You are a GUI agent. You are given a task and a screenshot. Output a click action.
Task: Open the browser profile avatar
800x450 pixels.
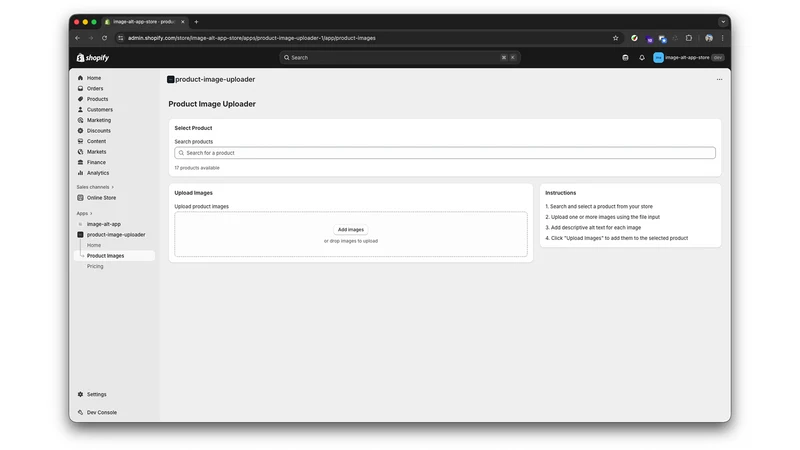click(709, 38)
